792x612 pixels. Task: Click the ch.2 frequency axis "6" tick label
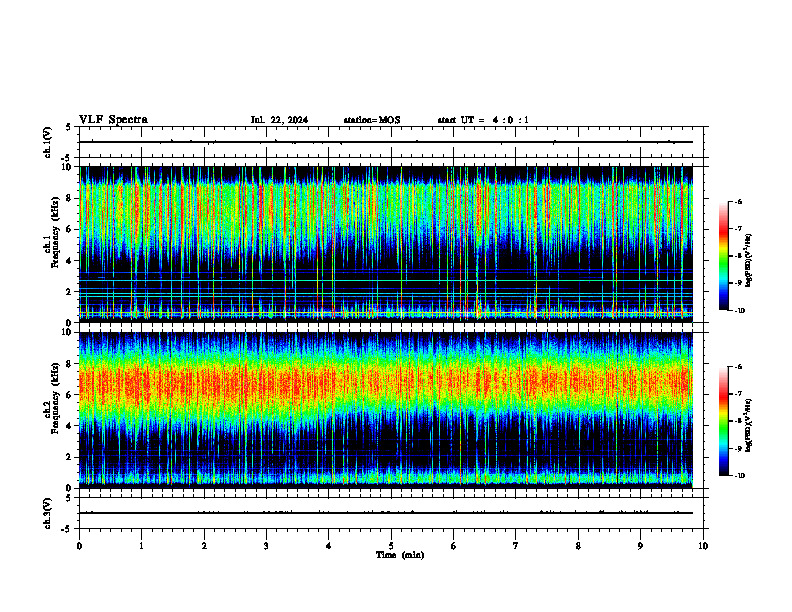[70, 395]
